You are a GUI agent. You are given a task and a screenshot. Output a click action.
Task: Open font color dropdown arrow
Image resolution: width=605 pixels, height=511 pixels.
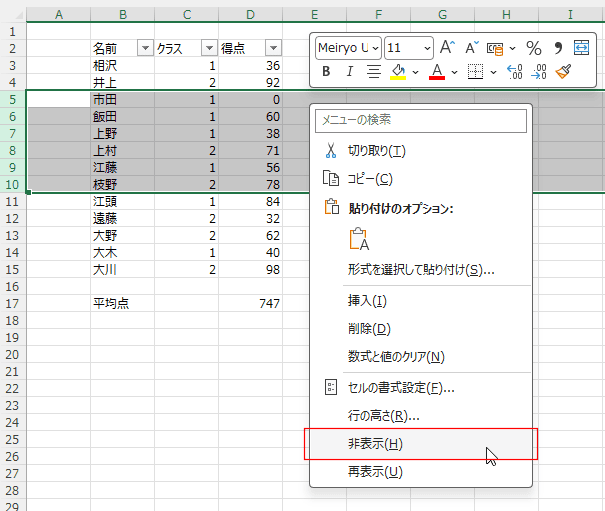point(455,72)
